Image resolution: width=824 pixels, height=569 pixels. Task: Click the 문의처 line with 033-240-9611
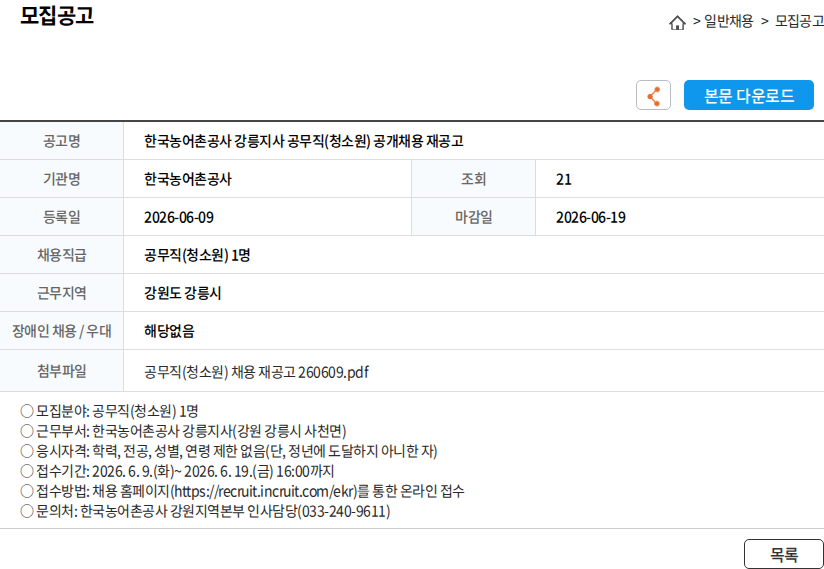[x=205, y=511]
